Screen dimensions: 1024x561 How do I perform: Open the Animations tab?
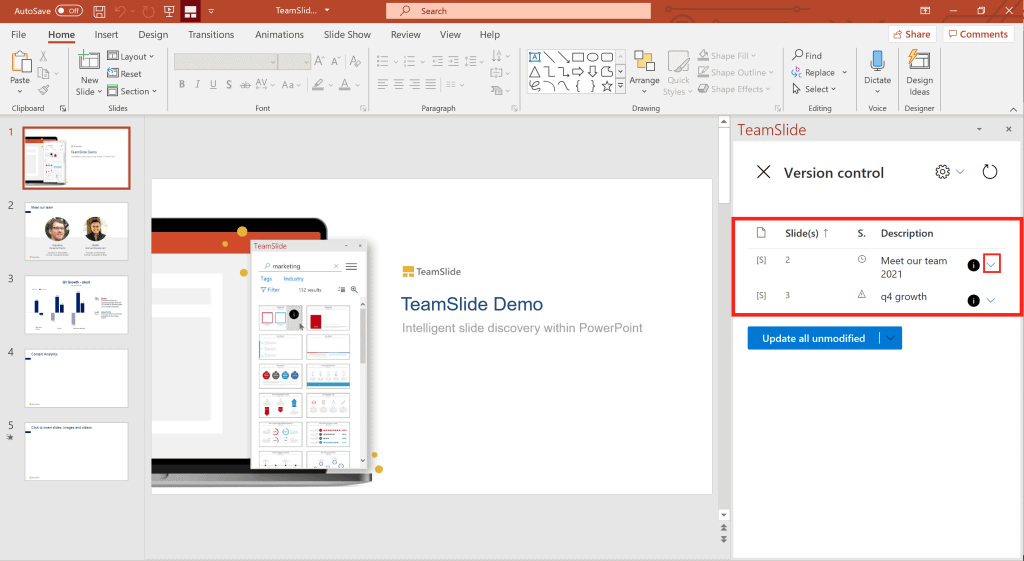click(x=280, y=35)
